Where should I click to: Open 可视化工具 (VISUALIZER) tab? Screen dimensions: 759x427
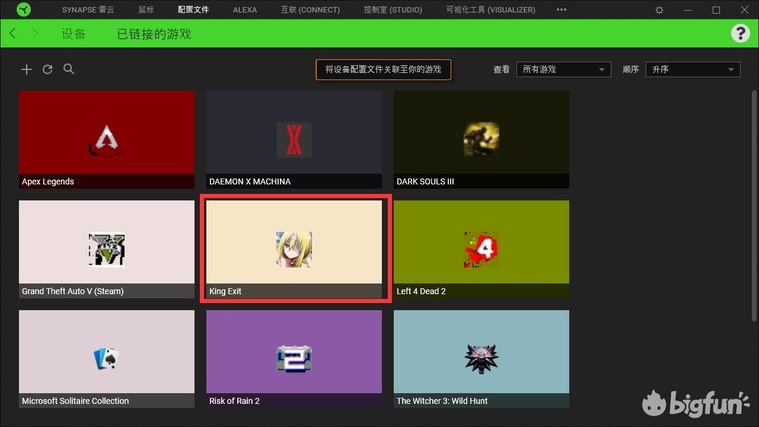click(x=490, y=10)
